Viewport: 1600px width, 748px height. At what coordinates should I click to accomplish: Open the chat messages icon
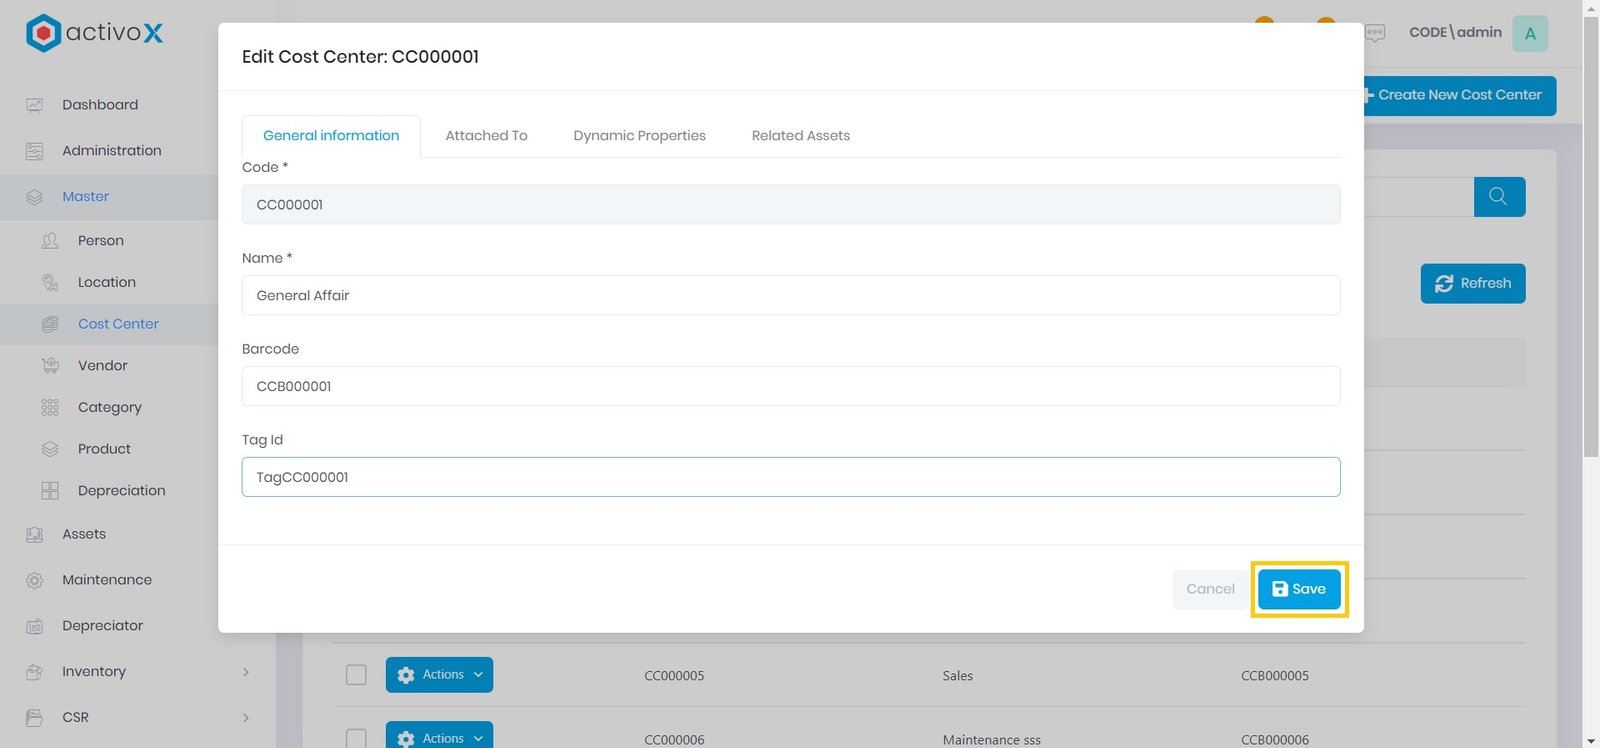click(1375, 33)
